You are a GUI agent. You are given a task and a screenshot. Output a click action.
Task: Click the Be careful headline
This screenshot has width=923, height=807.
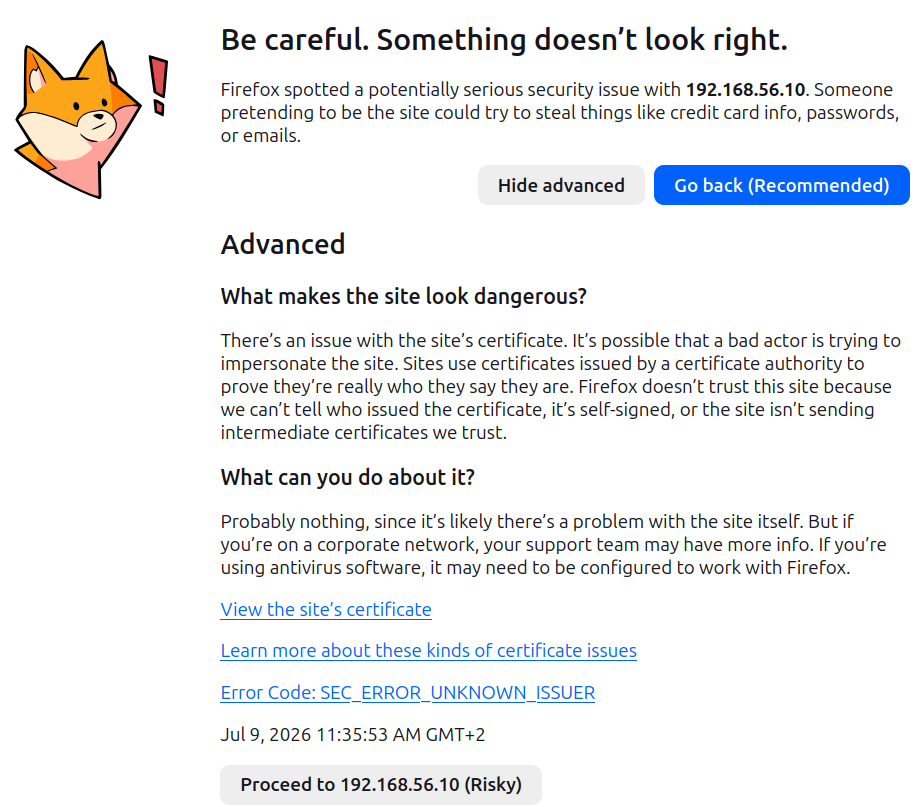pos(504,40)
